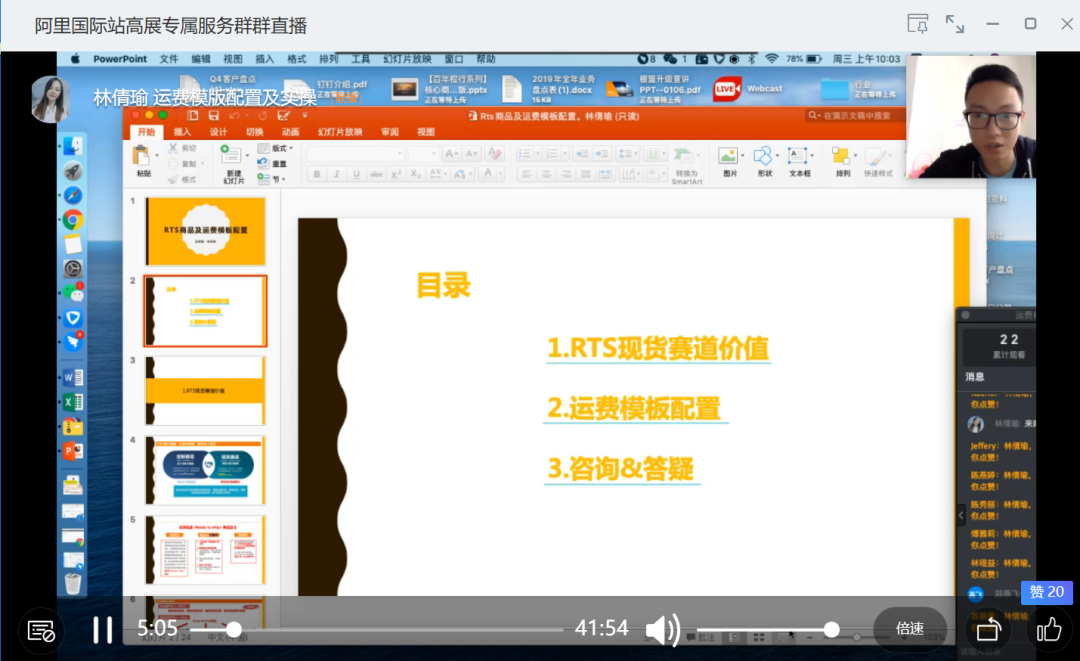Click the center align icon

pyautogui.click(x=546, y=174)
